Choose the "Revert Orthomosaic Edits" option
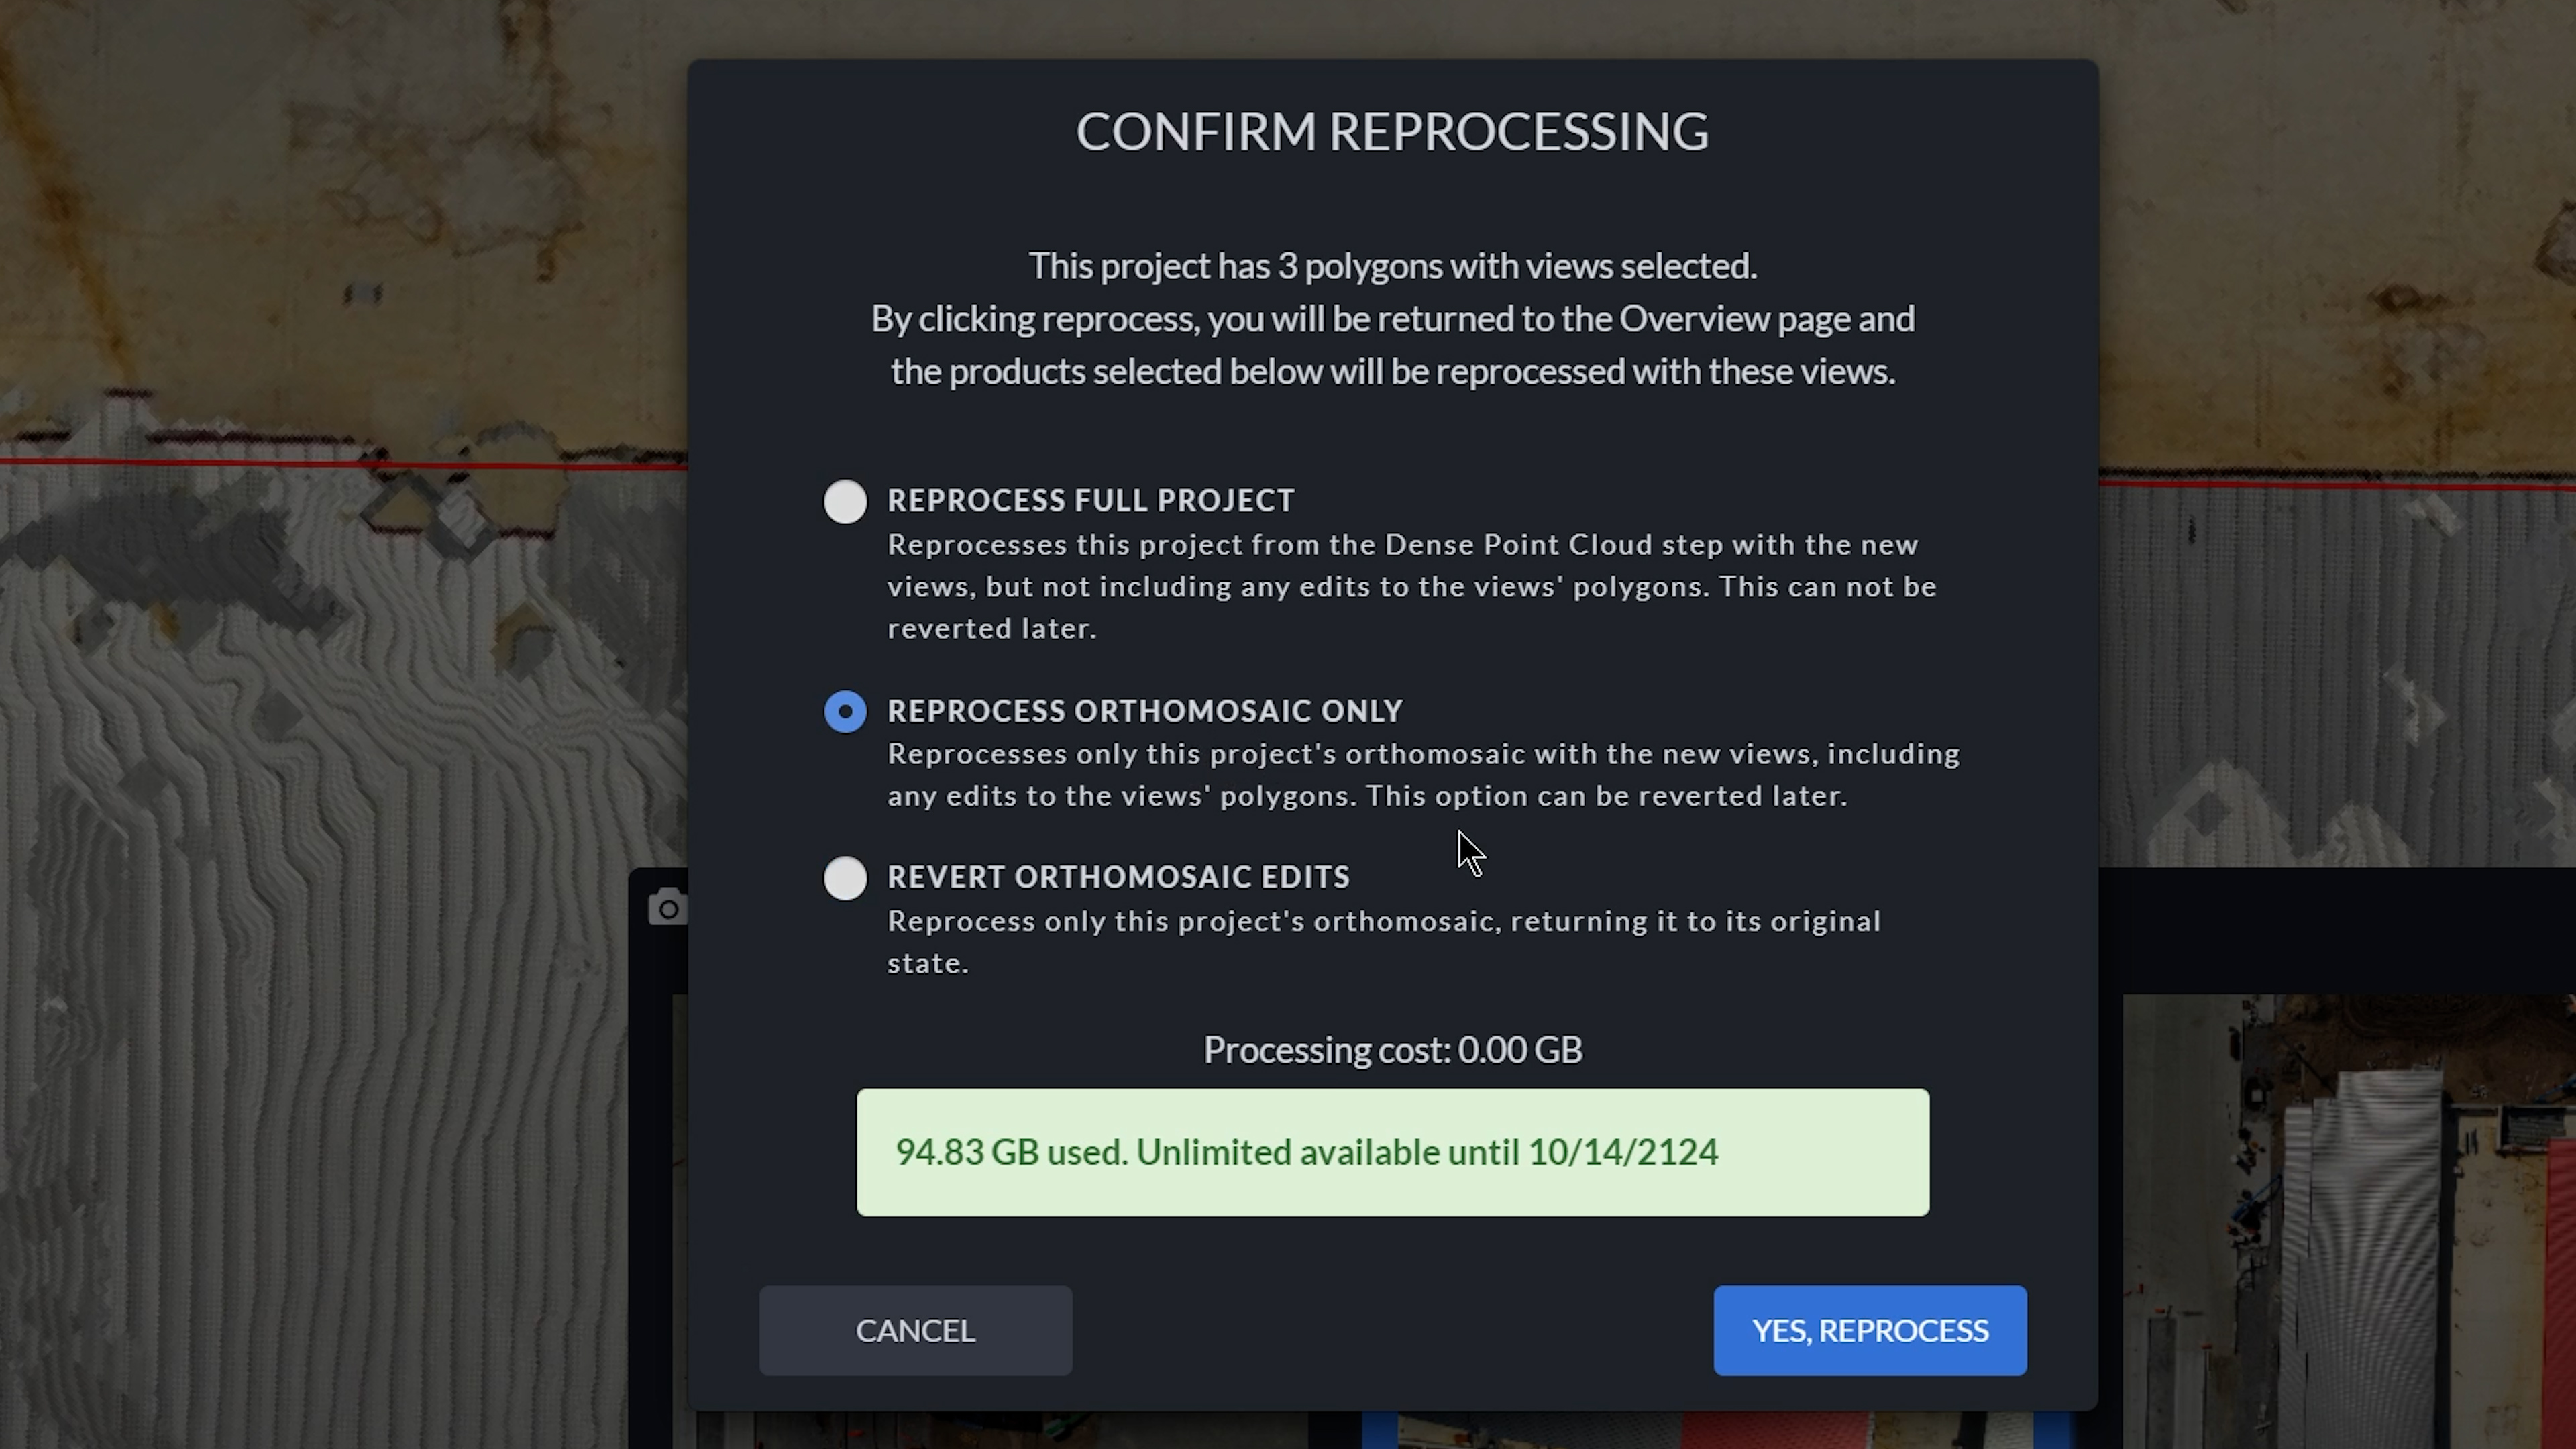2576x1449 pixels. (x=845, y=877)
